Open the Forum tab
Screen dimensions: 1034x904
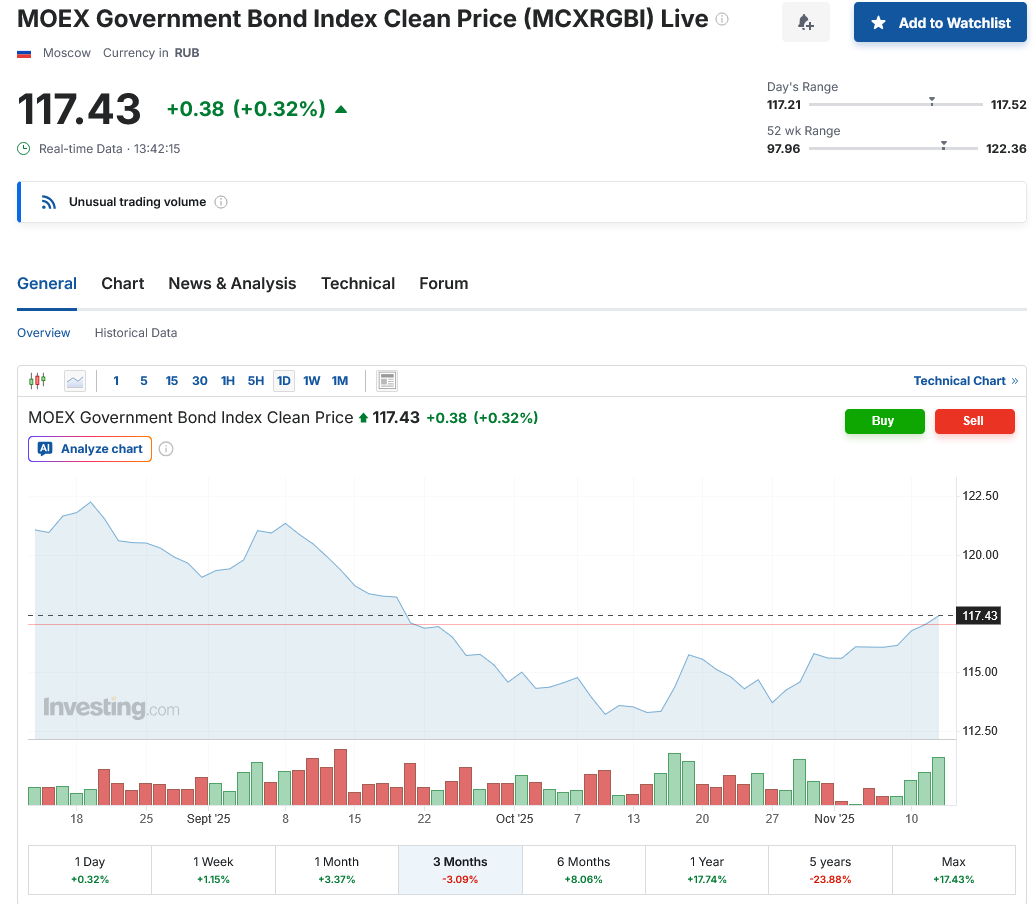(x=444, y=284)
